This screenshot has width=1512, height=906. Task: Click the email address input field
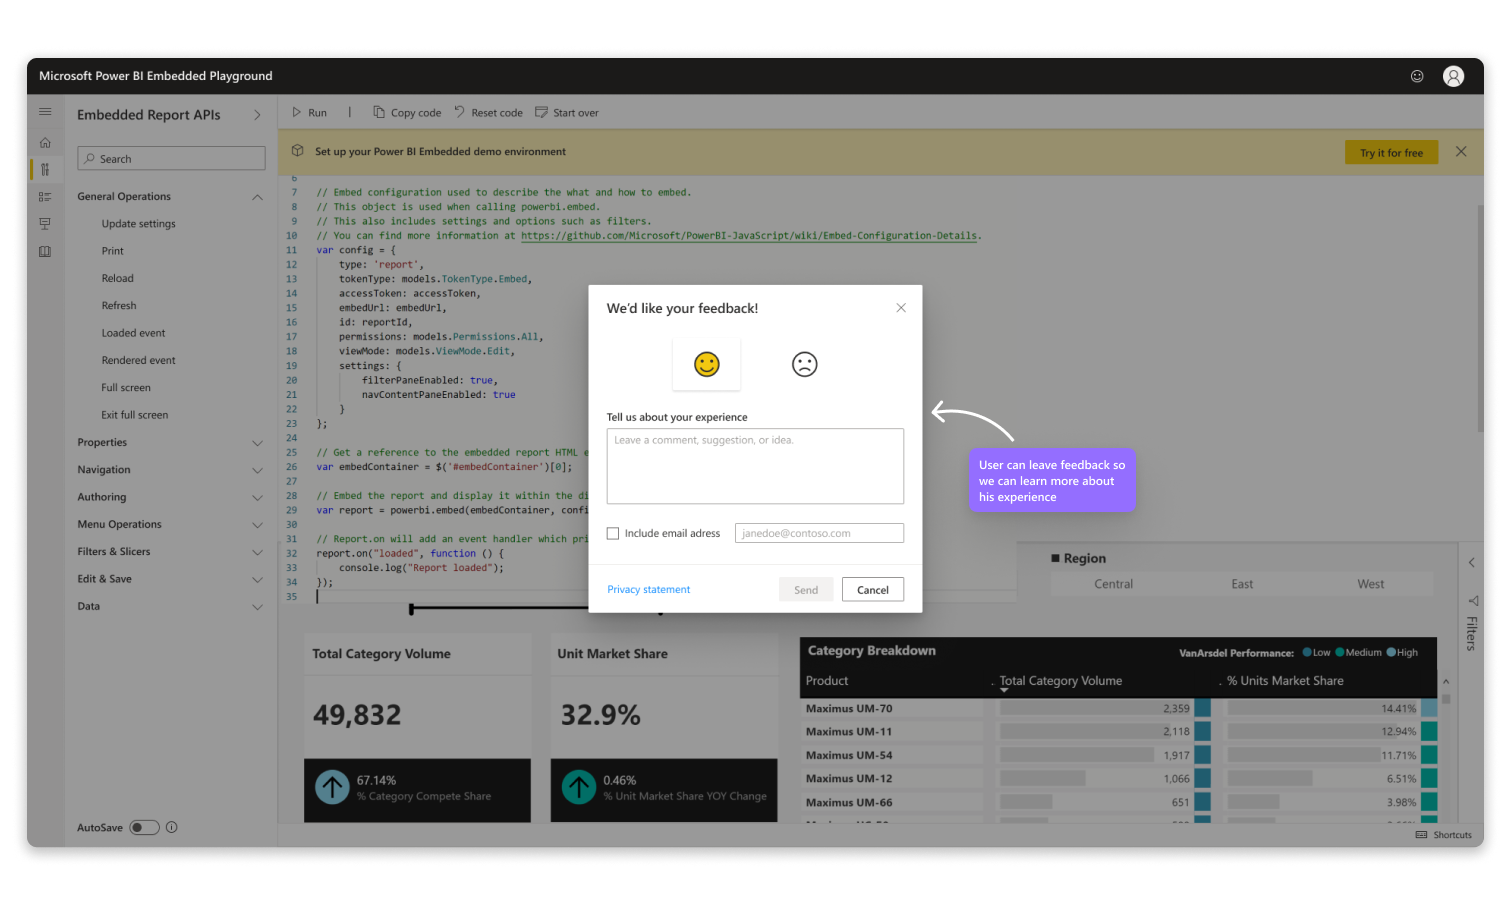coord(819,533)
